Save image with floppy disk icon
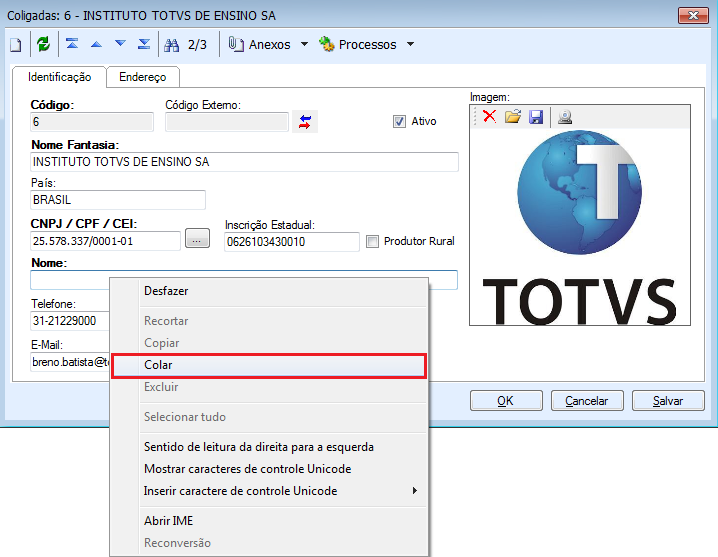This screenshot has height=557, width=718. [536, 117]
